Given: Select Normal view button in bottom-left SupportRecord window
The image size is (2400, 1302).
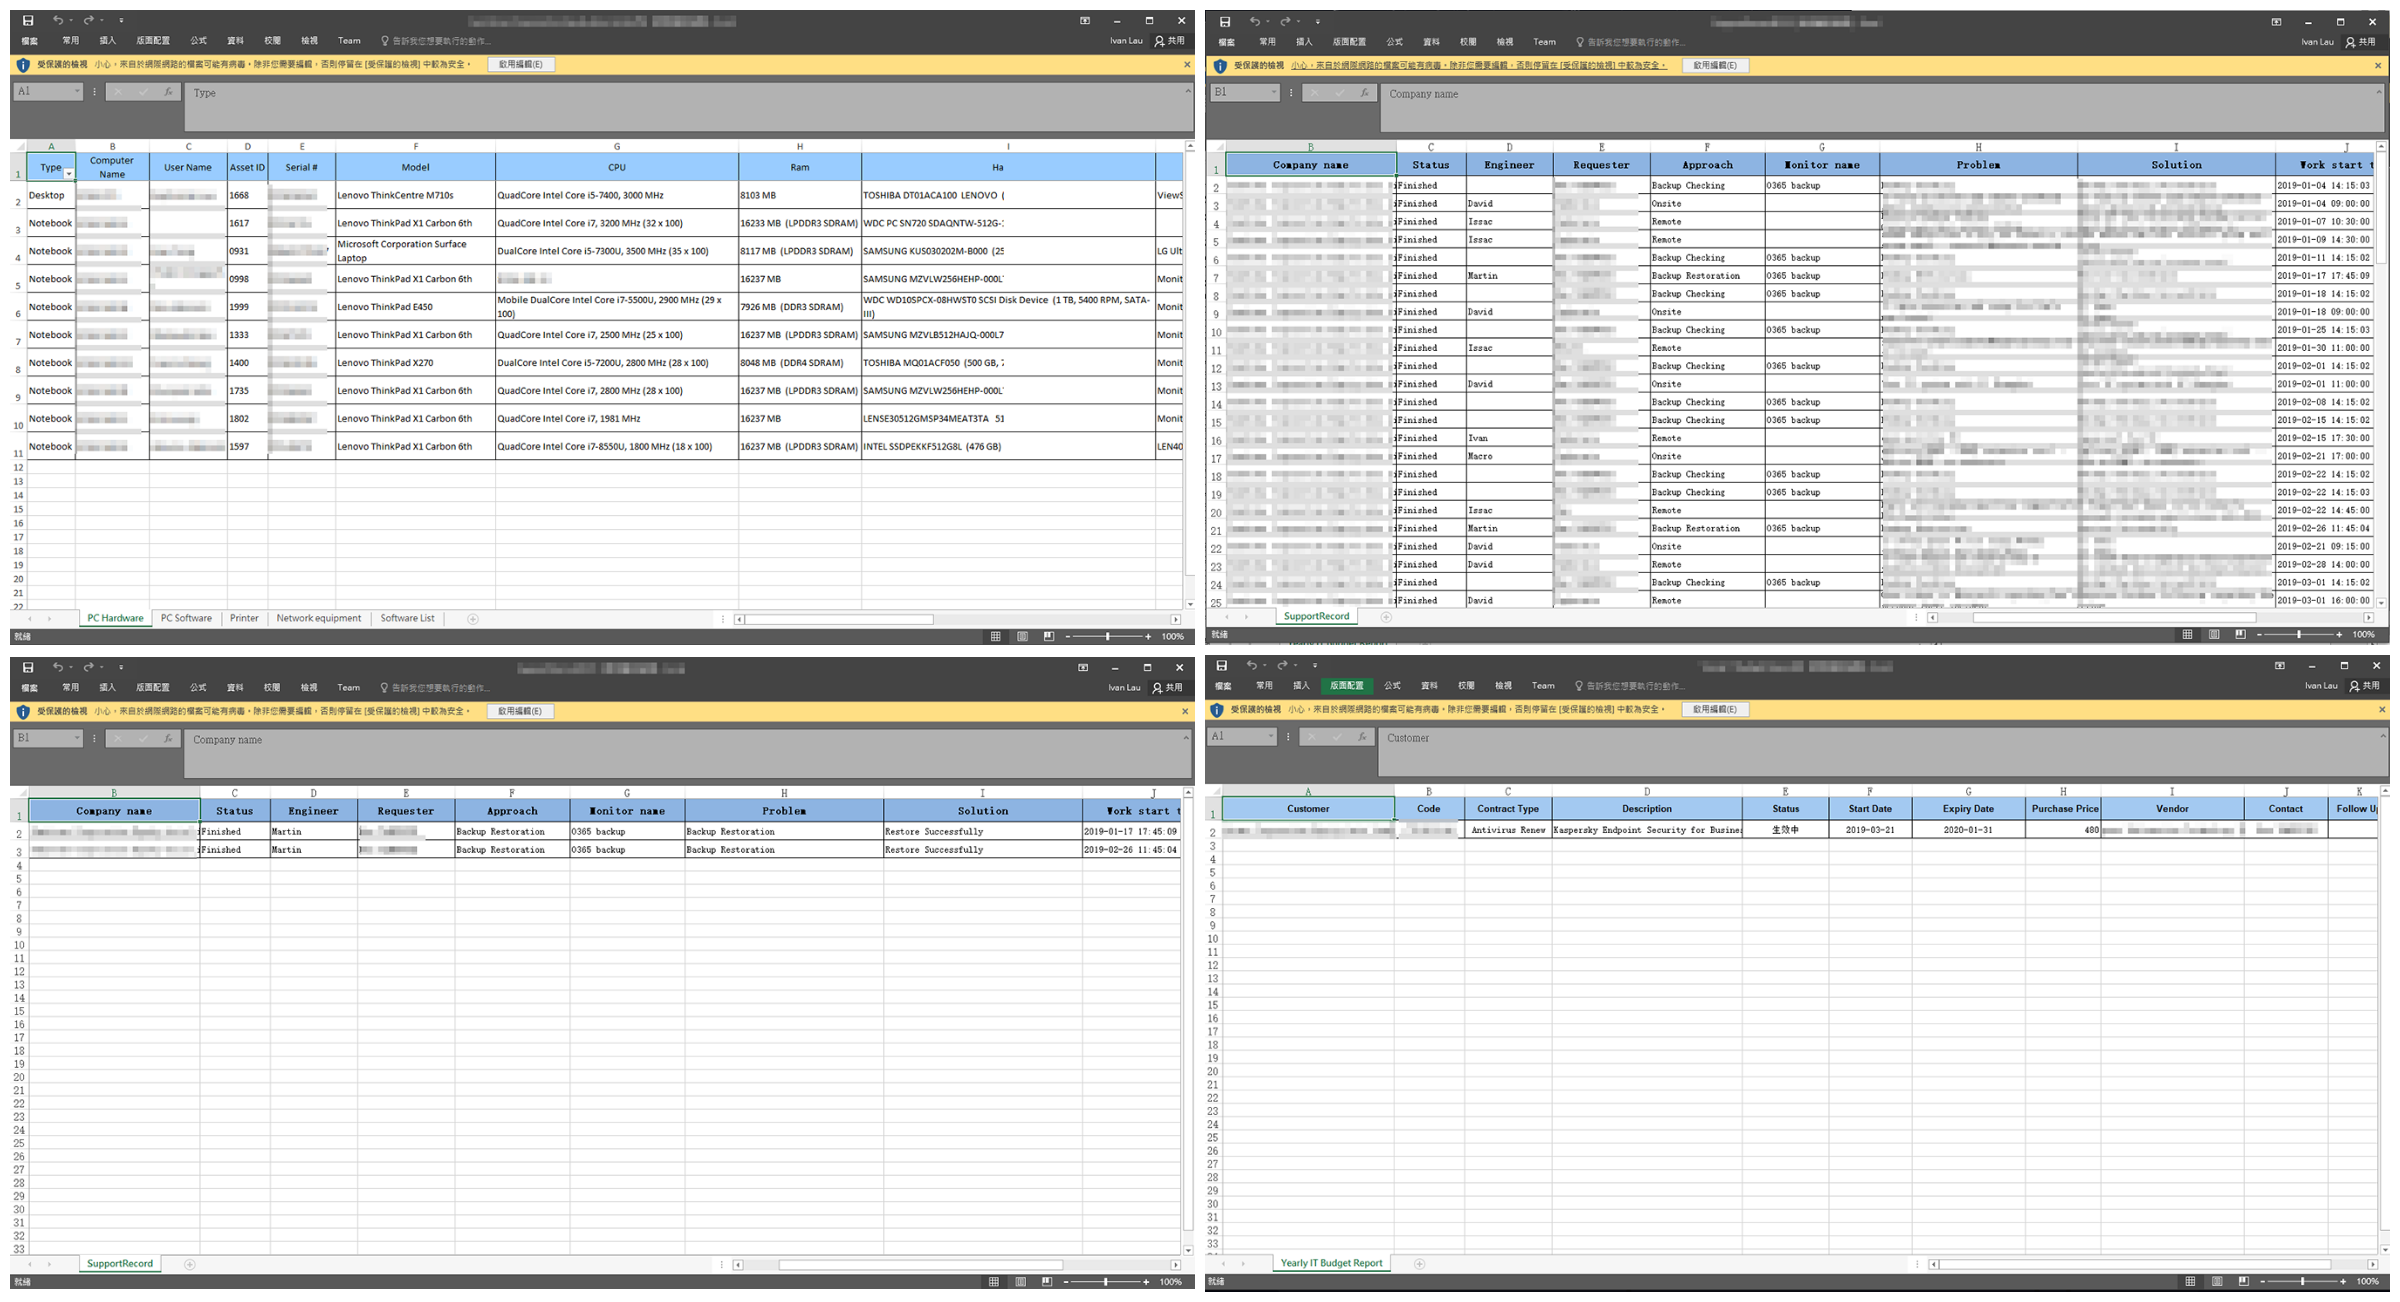Looking at the screenshot, I should (x=993, y=1282).
